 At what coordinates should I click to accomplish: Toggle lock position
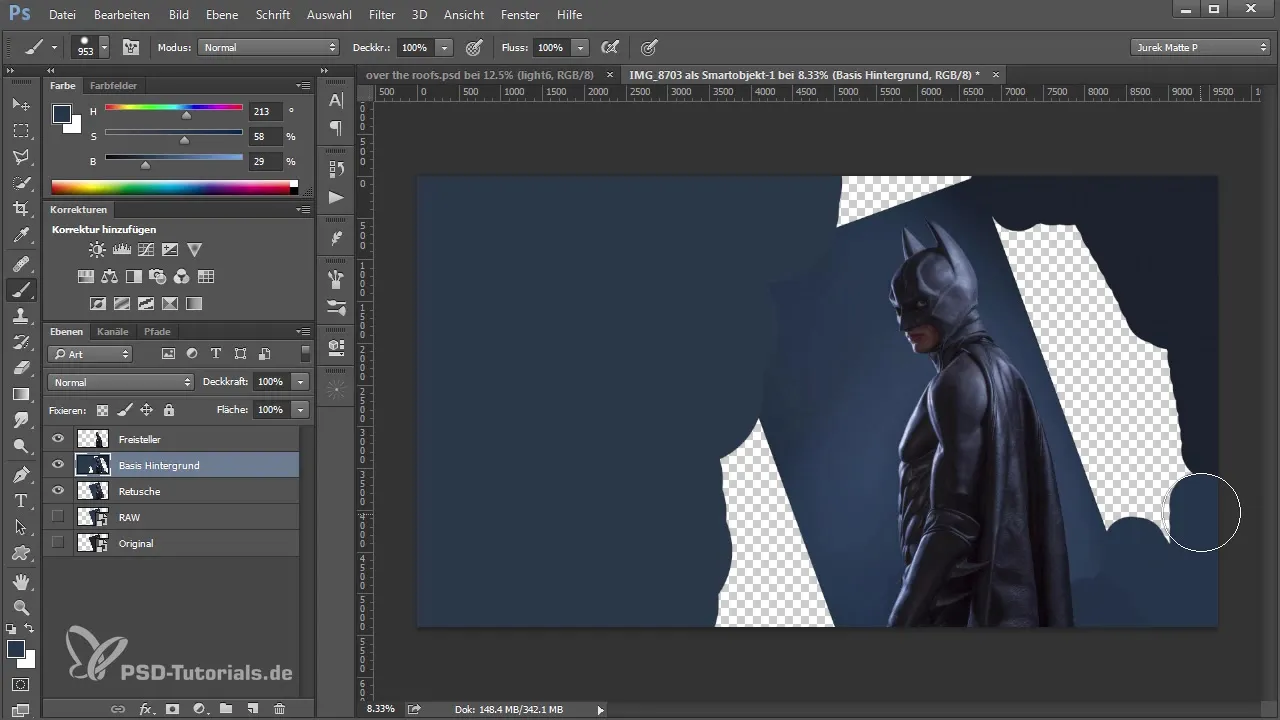tap(146, 410)
